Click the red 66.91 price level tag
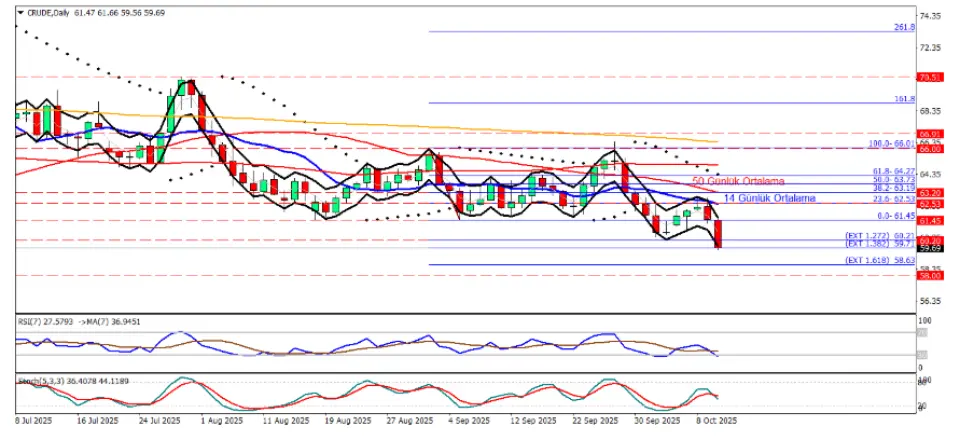The width and height of the screenshot is (960, 440). (931, 133)
